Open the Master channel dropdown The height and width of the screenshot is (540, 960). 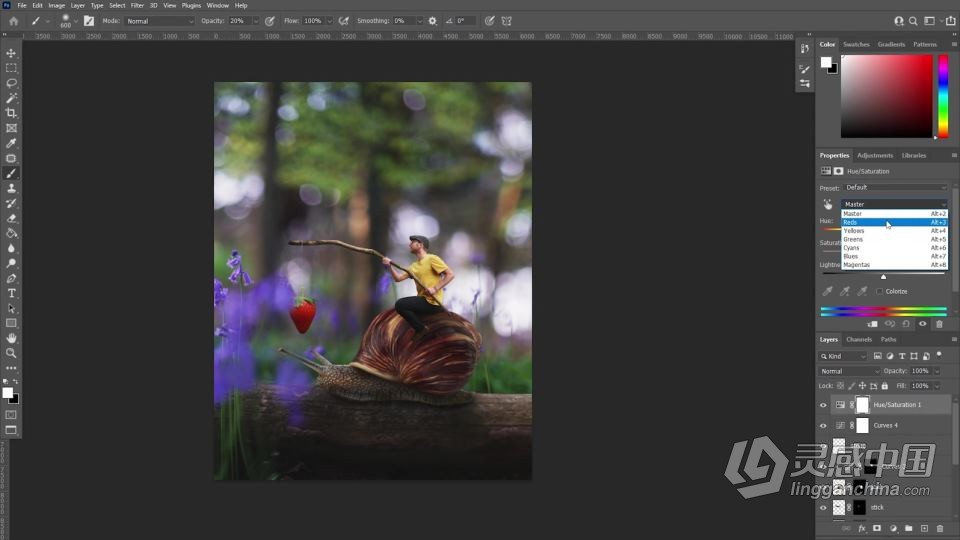[894, 204]
